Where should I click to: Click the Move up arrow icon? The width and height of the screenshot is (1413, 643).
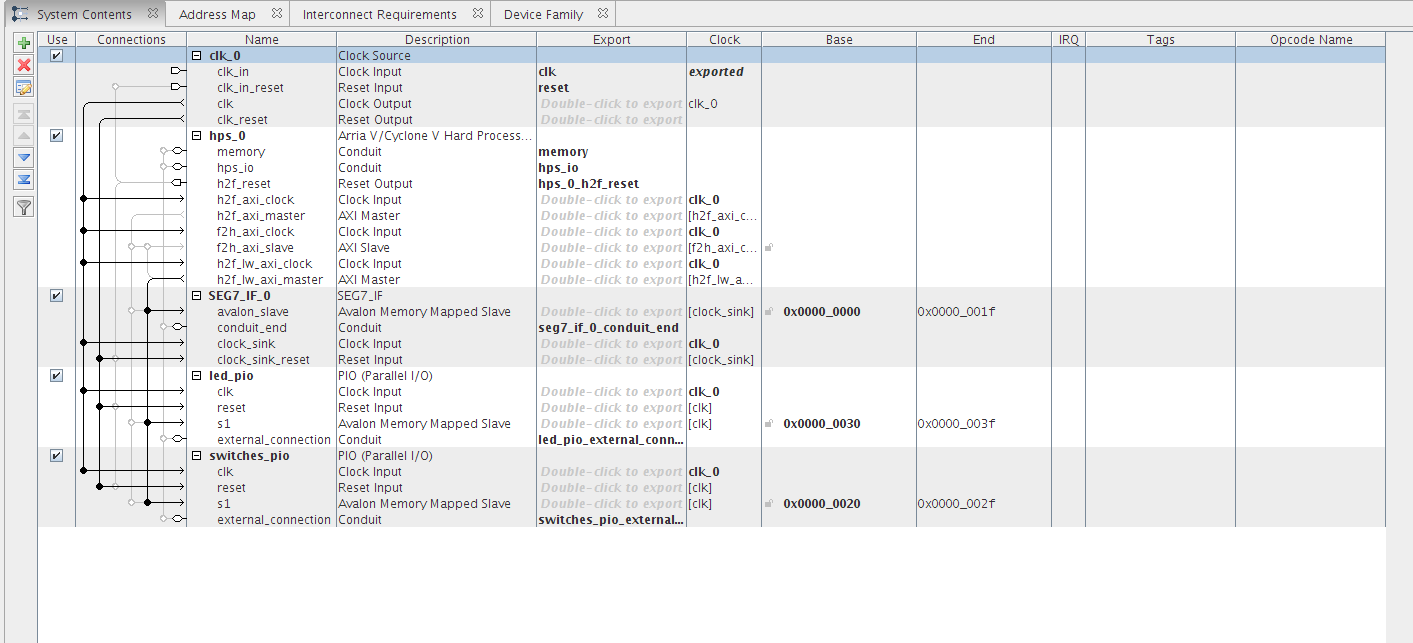pyautogui.click(x=25, y=135)
